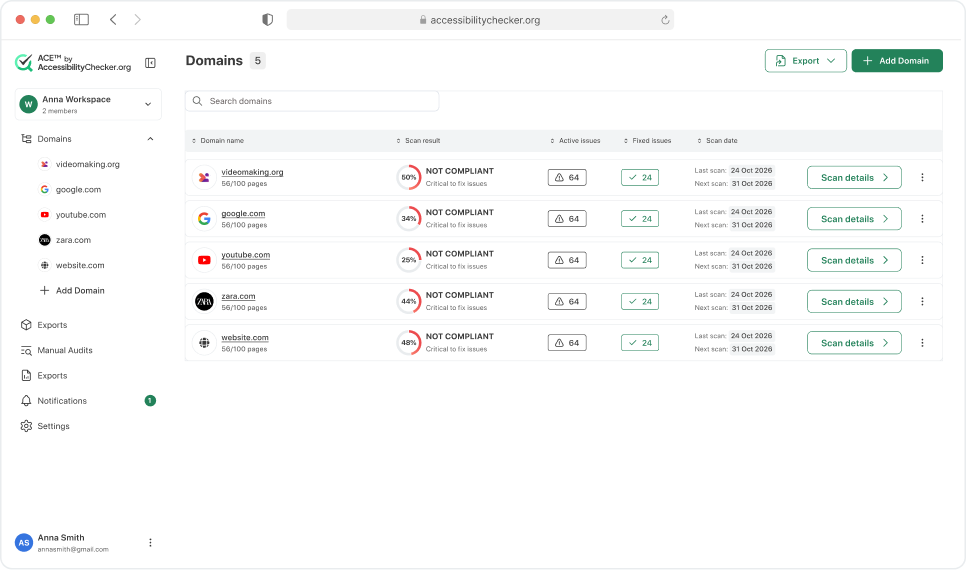Sort by Fixed issues column
966x570 pixels.
647,140
